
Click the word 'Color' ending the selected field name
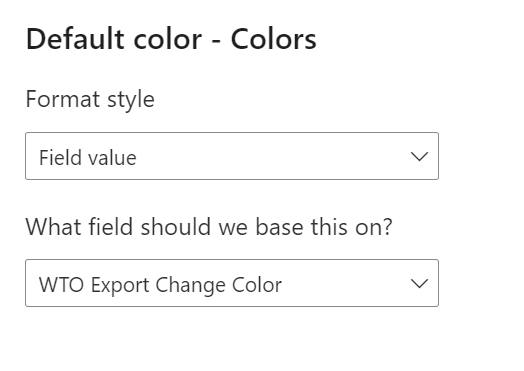[x=257, y=285]
